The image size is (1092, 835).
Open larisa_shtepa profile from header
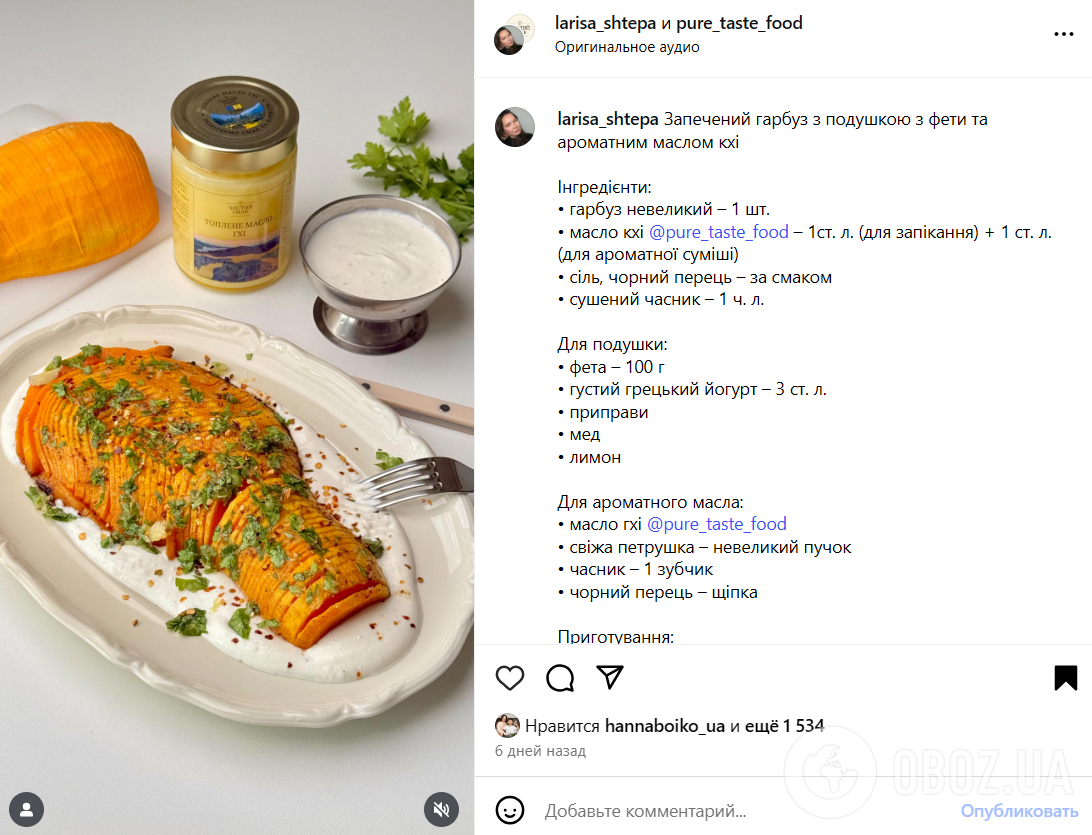pyautogui.click(x=605, y=23)
